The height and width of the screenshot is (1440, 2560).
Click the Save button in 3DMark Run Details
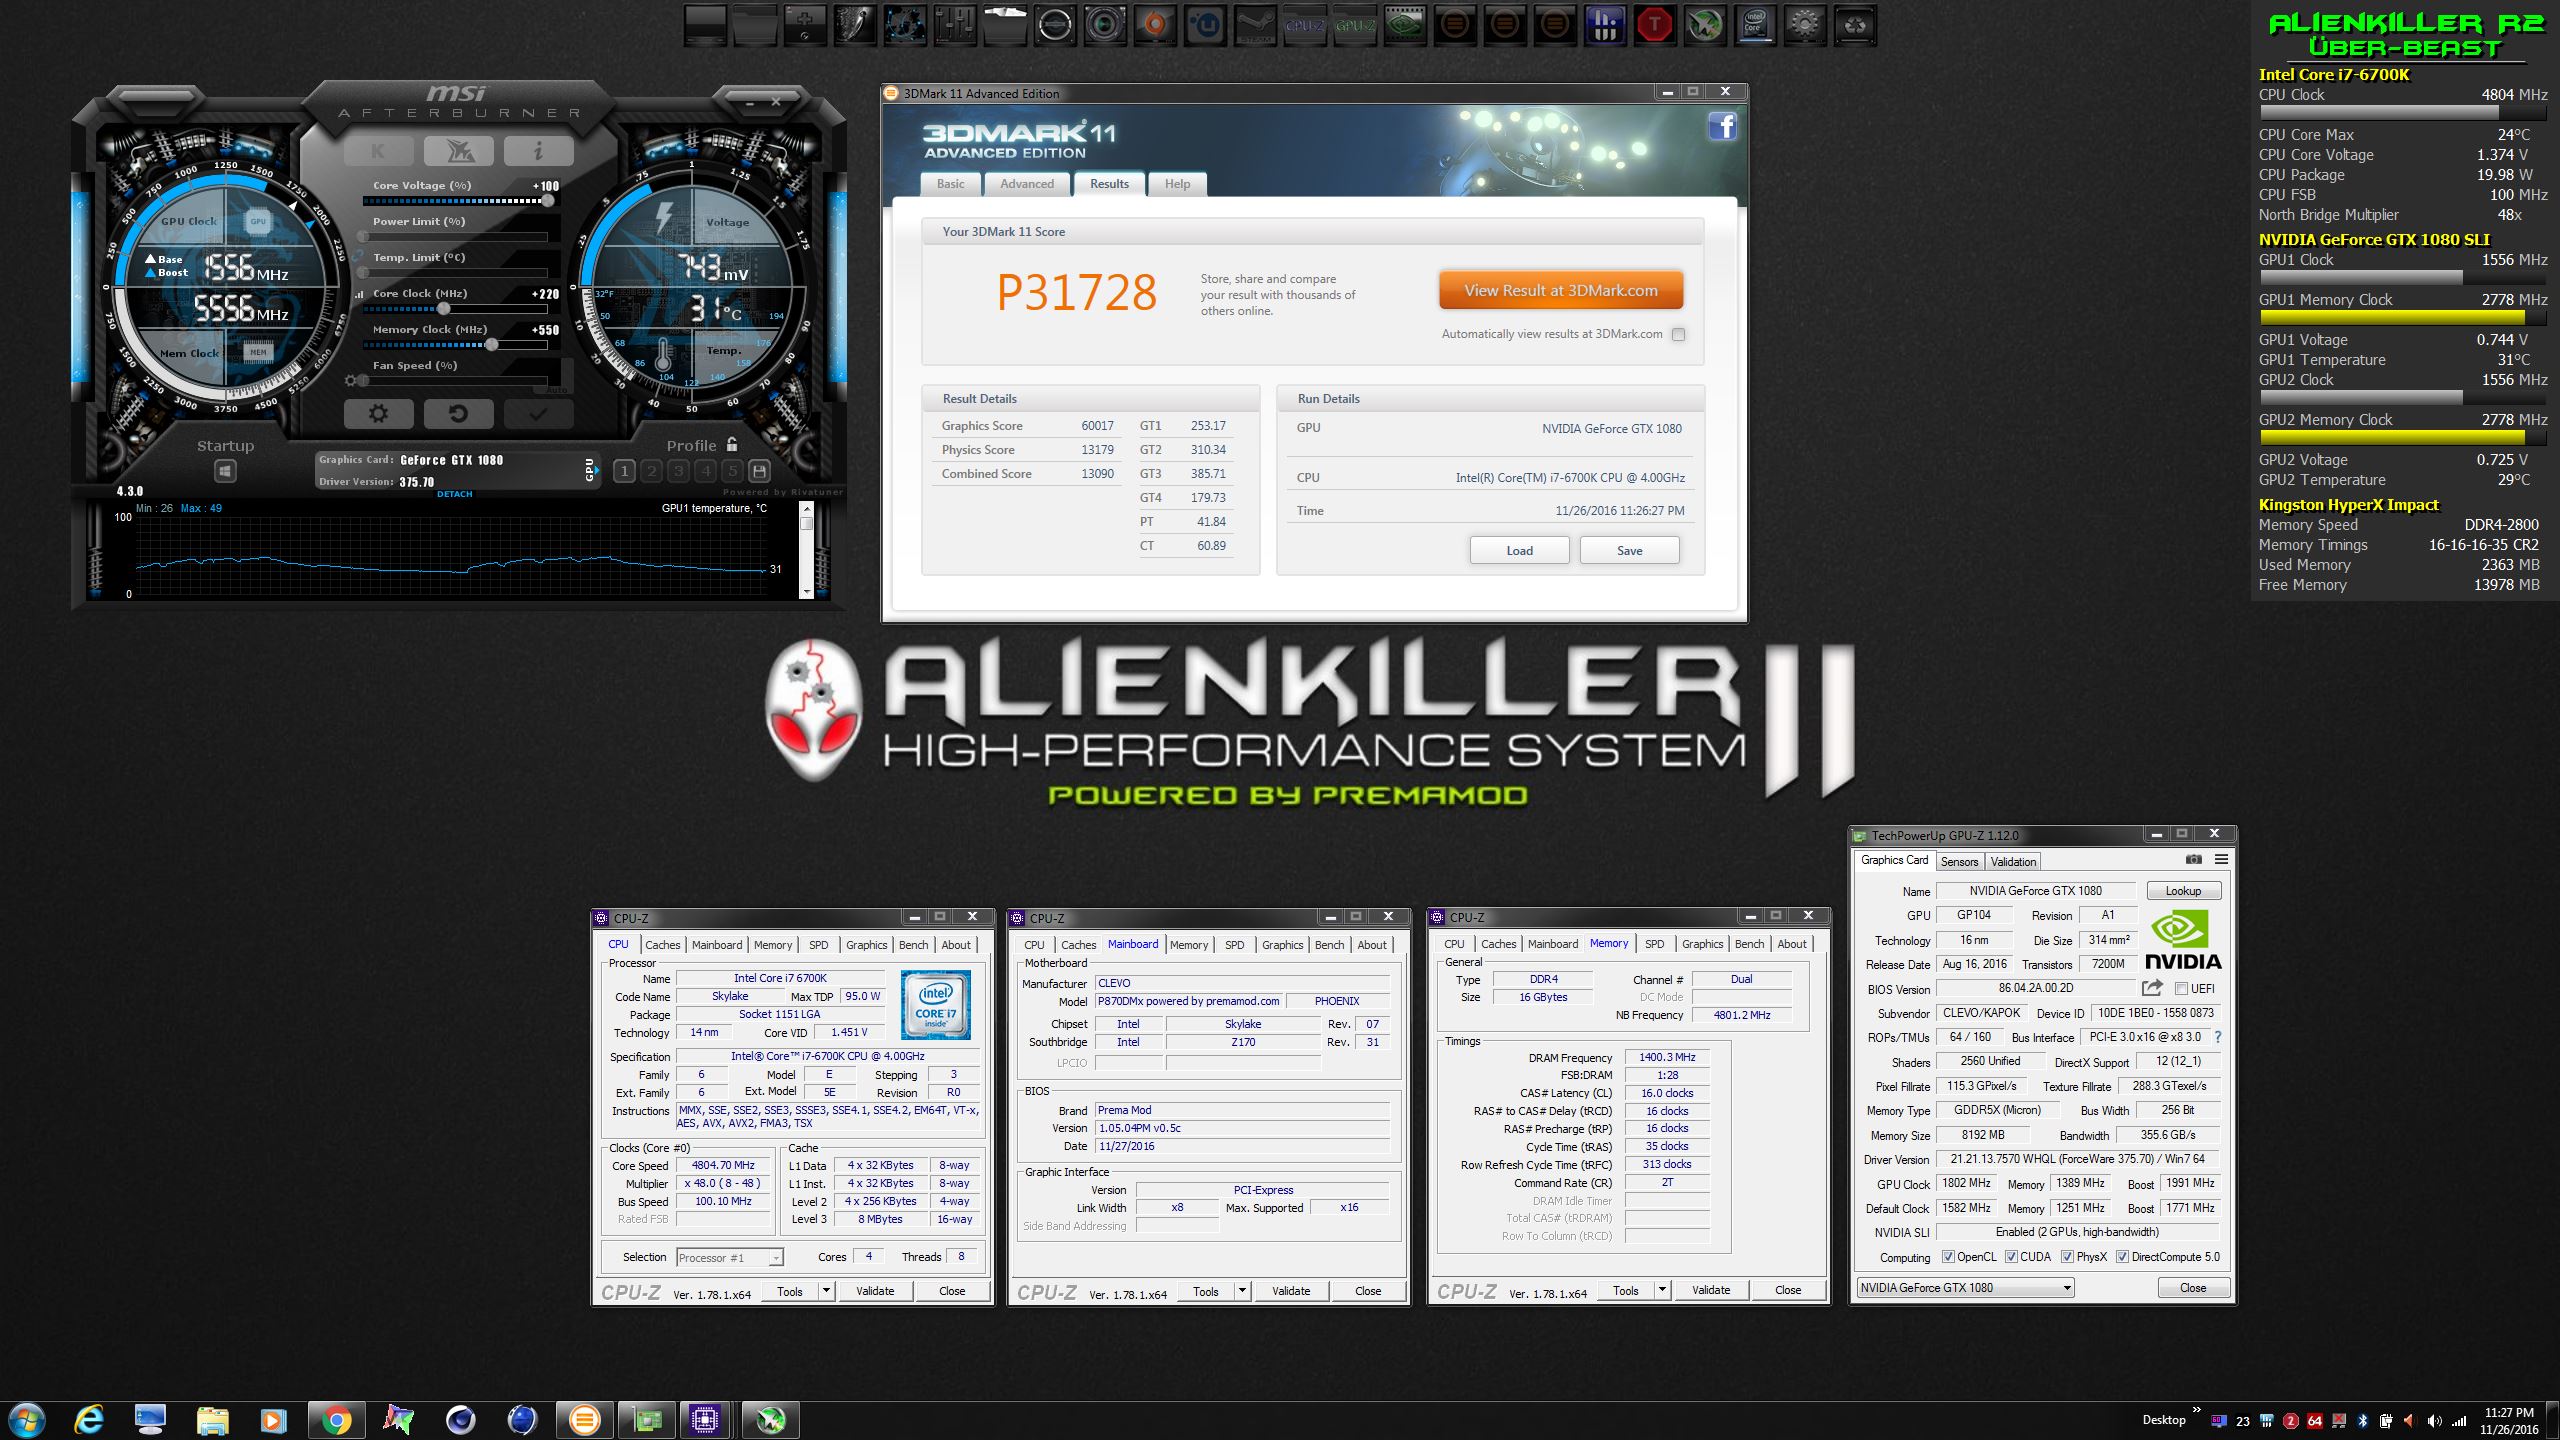[1629, 550]
